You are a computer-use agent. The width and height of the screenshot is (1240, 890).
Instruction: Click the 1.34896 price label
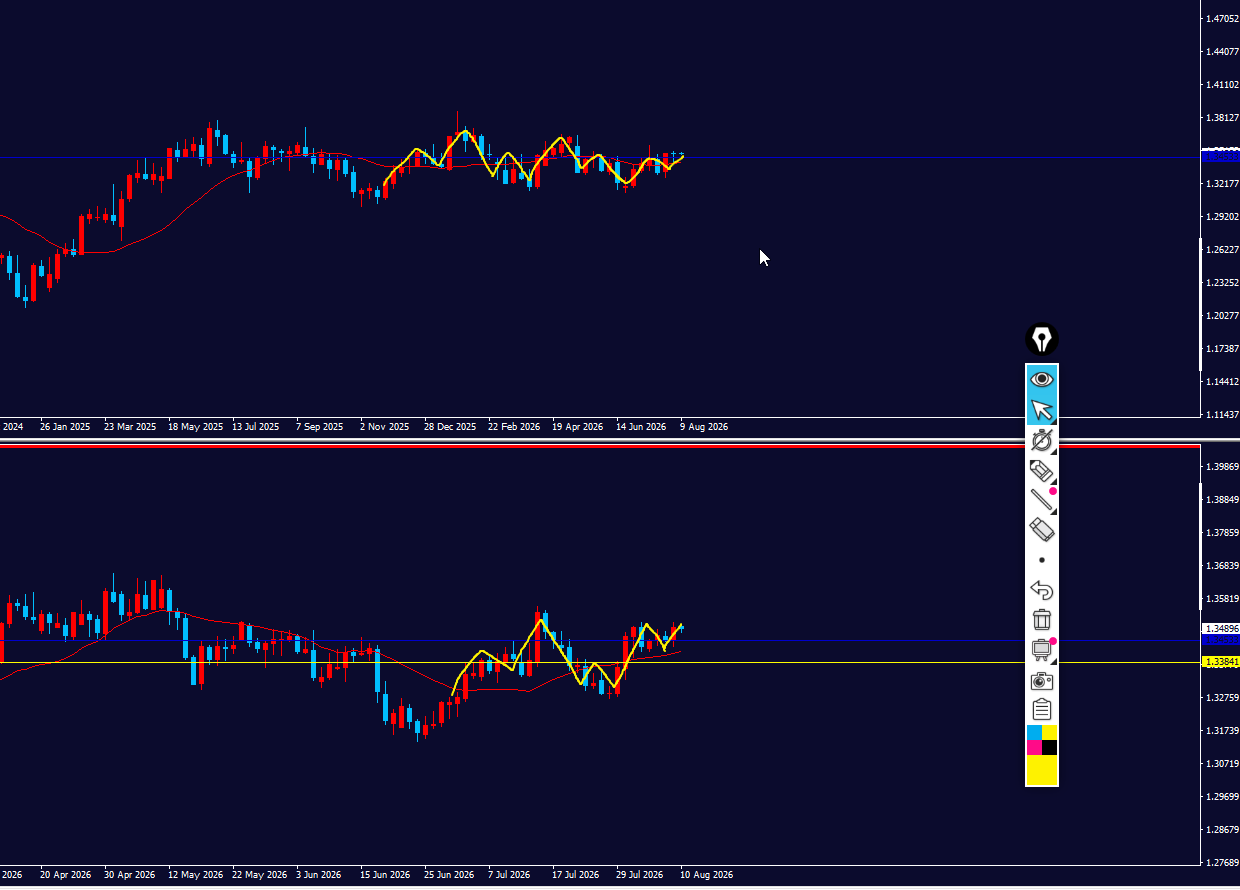coord(1220,629)
